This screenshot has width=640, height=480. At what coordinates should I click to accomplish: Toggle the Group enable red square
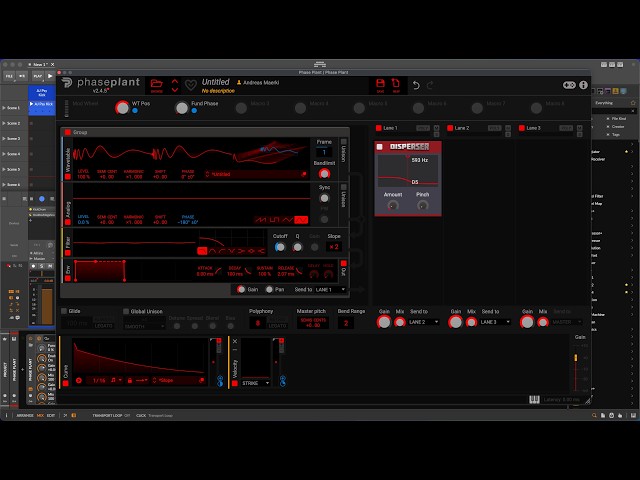68,132
